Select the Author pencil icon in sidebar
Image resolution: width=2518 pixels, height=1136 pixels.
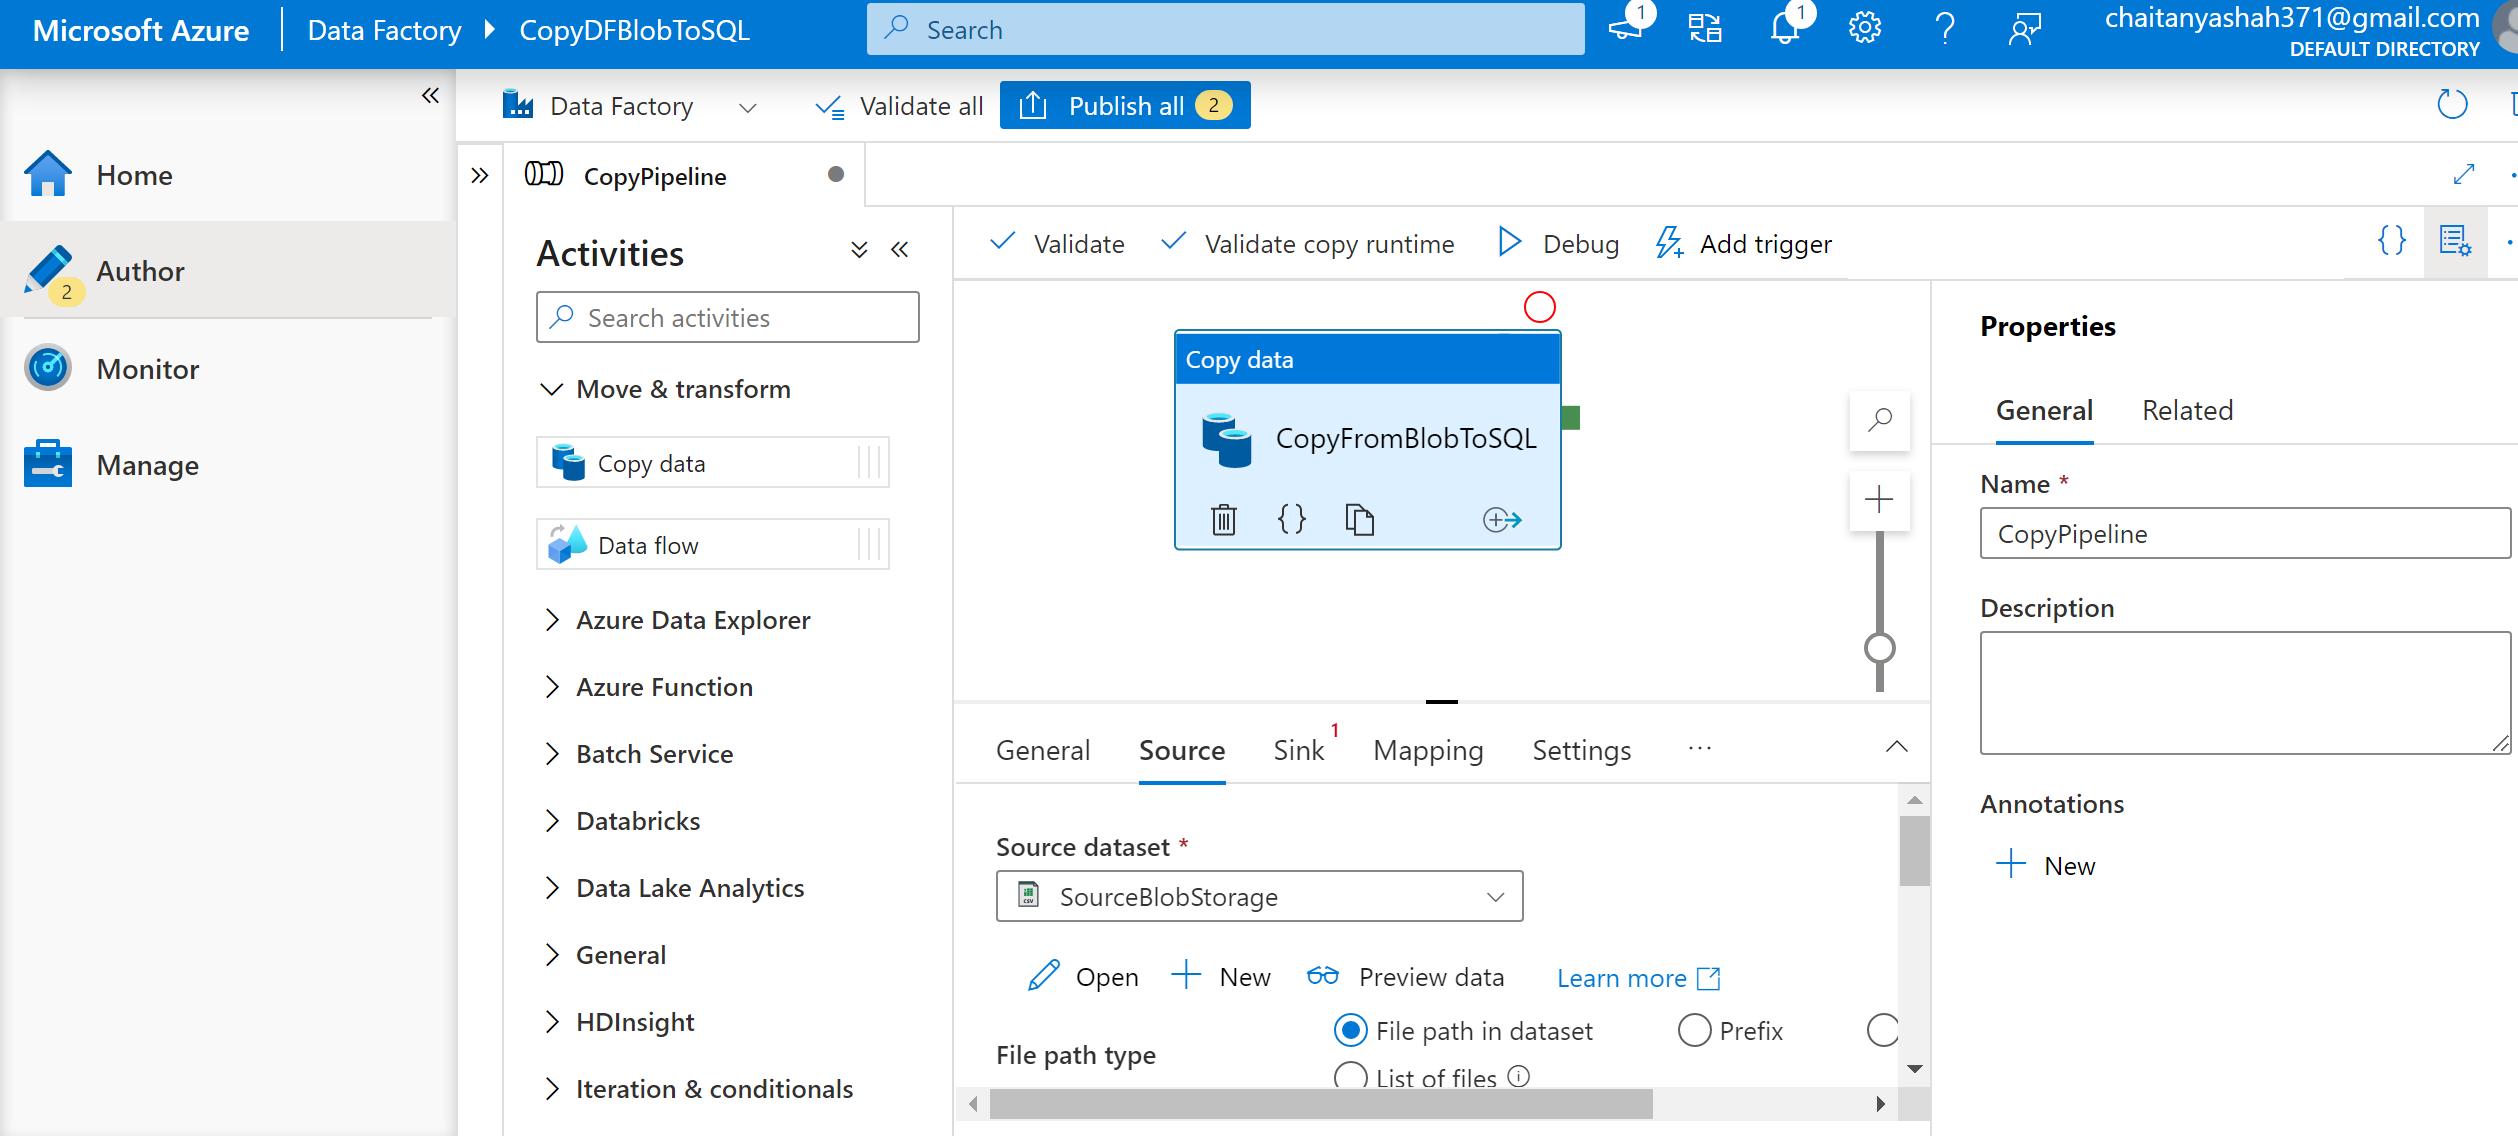coord(47,270)
